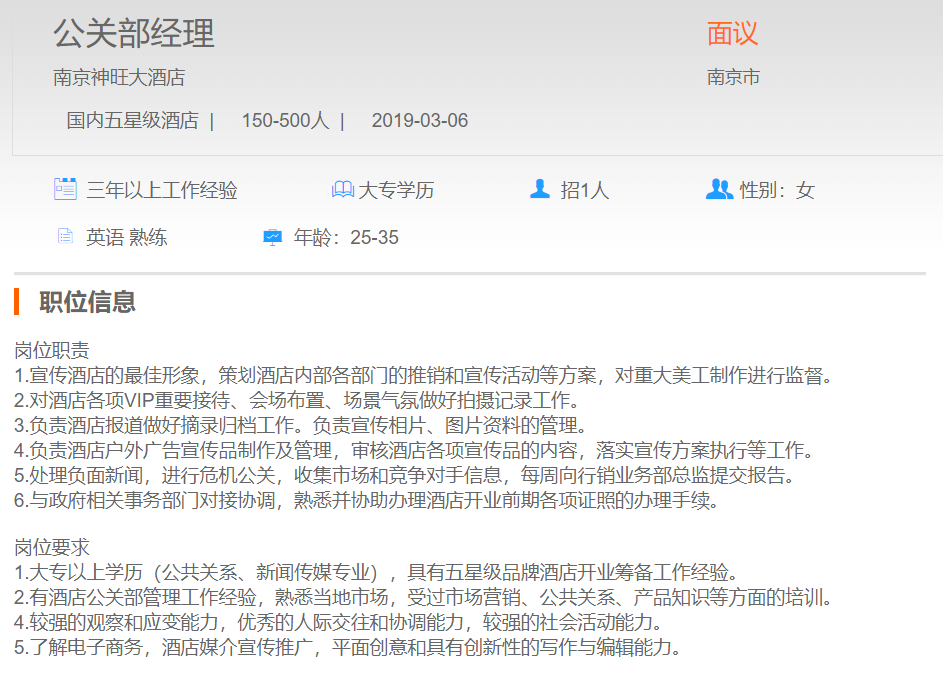Click the 国内五星级酒店 company type tag
Screen dimensions: 943x693
pyautogui.click(x=132, y=121)
